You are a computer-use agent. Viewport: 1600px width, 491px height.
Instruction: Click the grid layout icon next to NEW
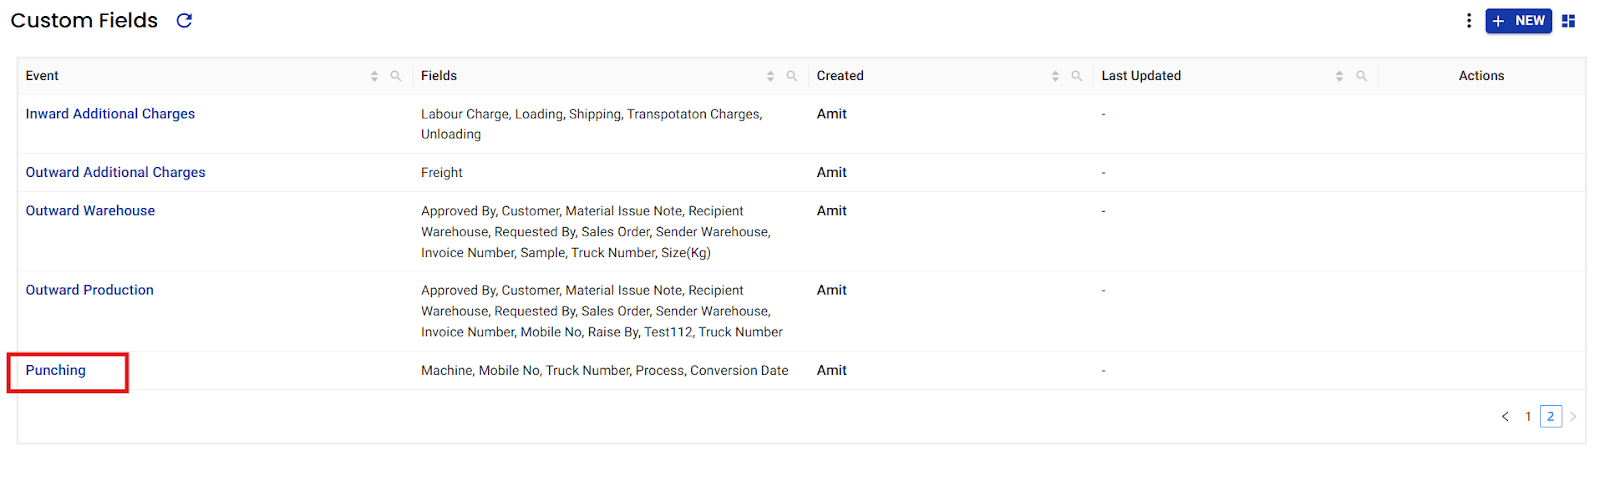coord(1568,21)
